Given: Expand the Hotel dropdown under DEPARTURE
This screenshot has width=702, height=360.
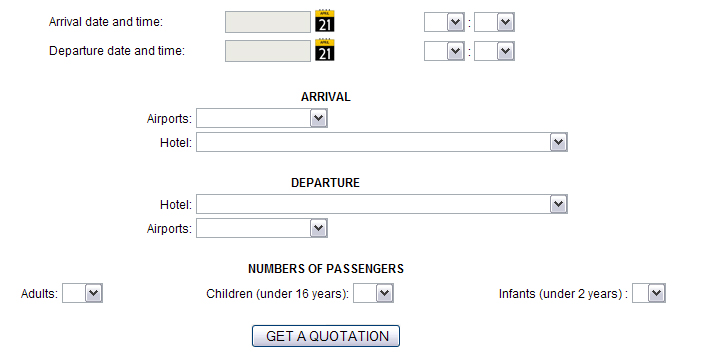Looking at the screenshot, I should (382, 204).
